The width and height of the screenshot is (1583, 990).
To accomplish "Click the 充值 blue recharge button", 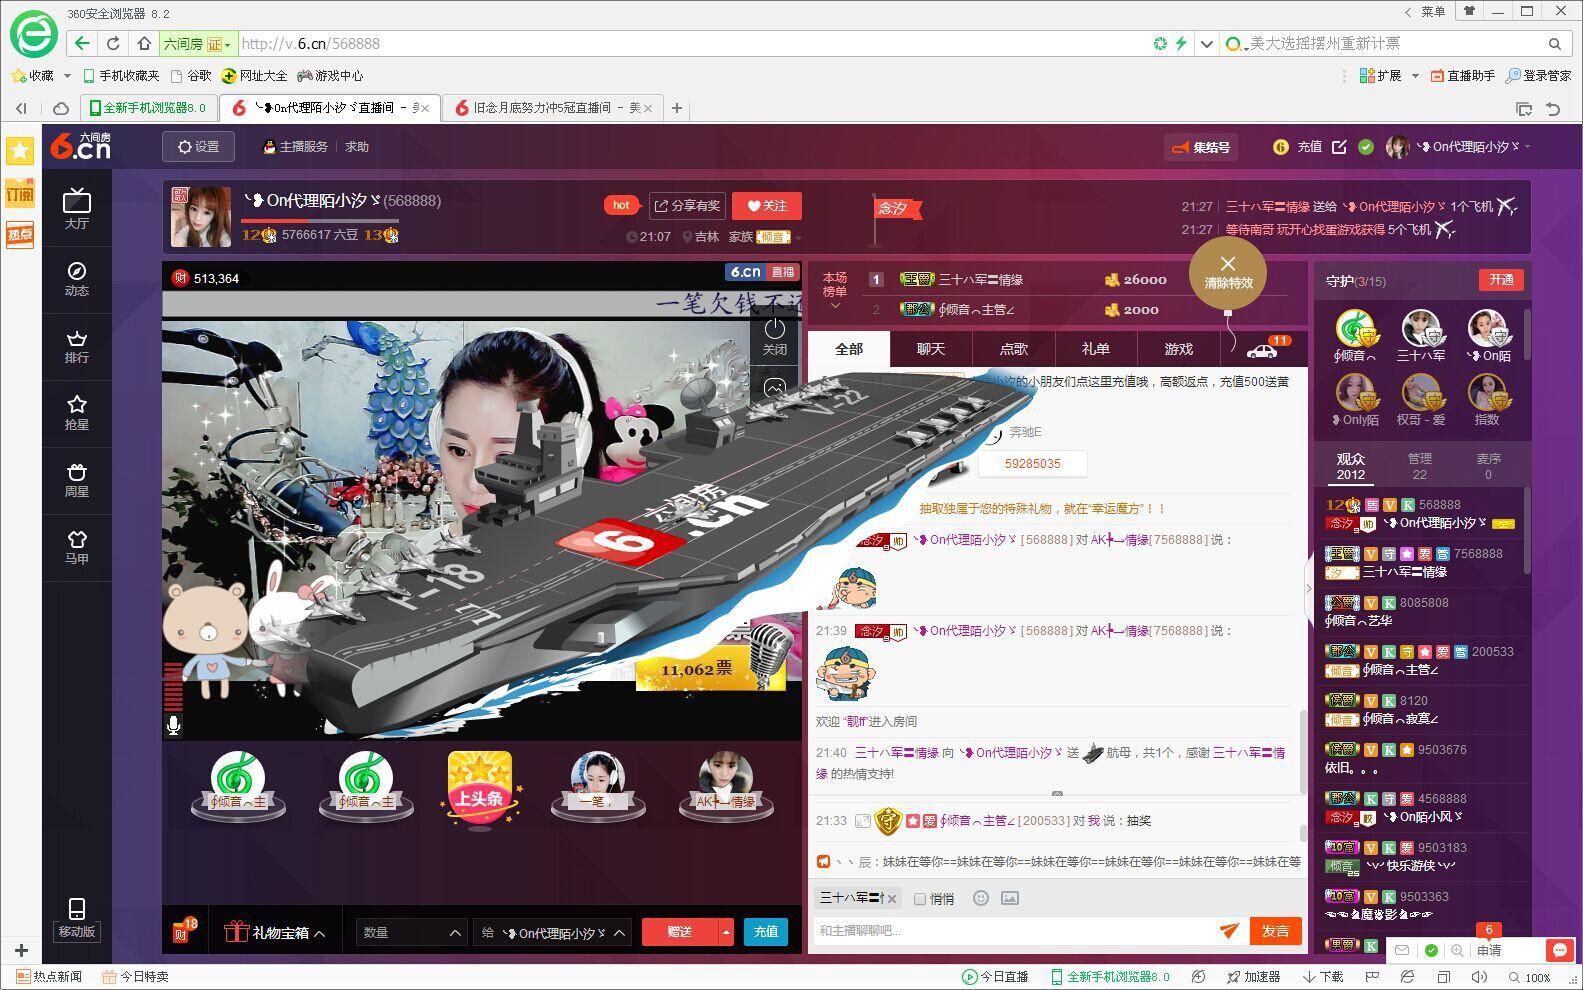I will point(766,932).
